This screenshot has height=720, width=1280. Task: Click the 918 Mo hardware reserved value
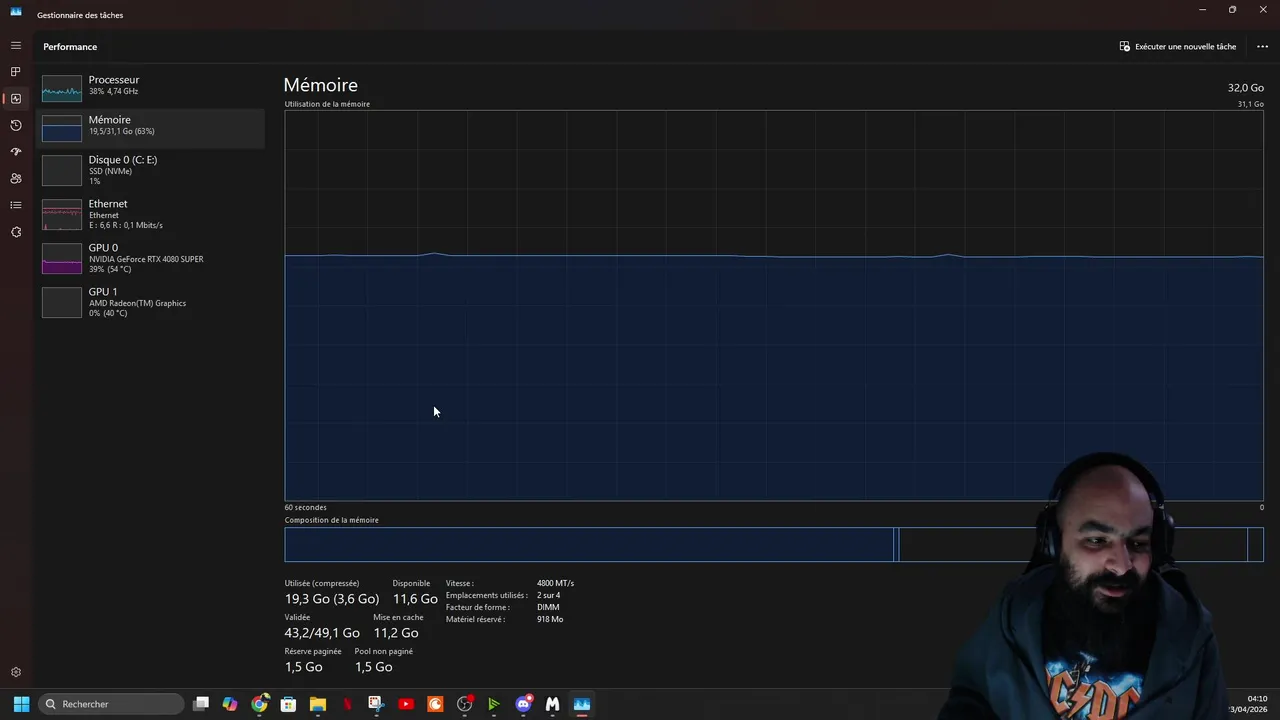coord(550,619)
